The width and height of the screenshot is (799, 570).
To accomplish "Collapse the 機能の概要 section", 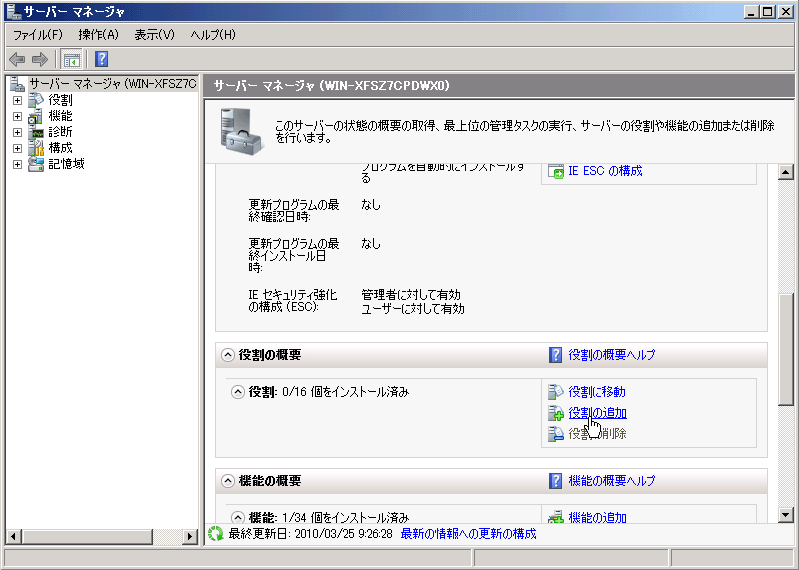I will pos(228,481).
